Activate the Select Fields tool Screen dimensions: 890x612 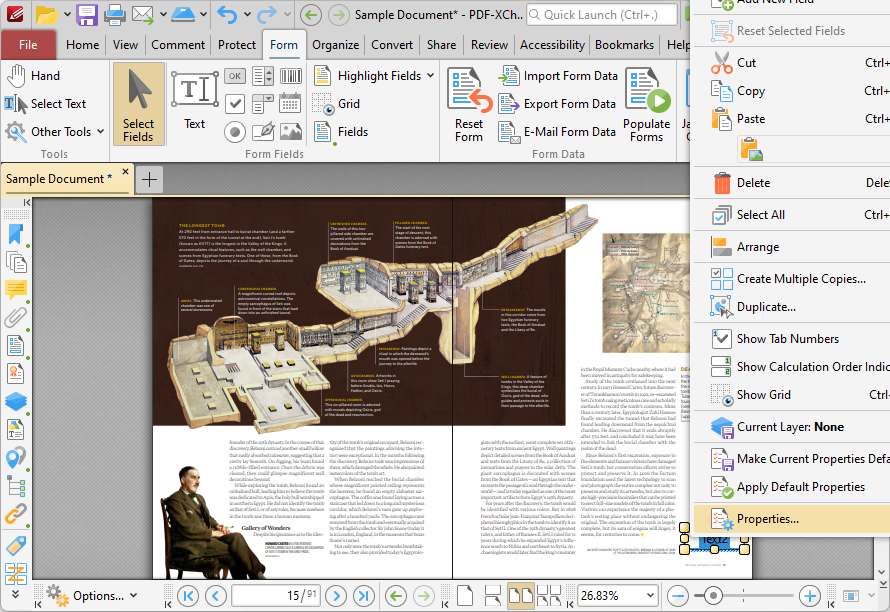(x=138, y=104)
